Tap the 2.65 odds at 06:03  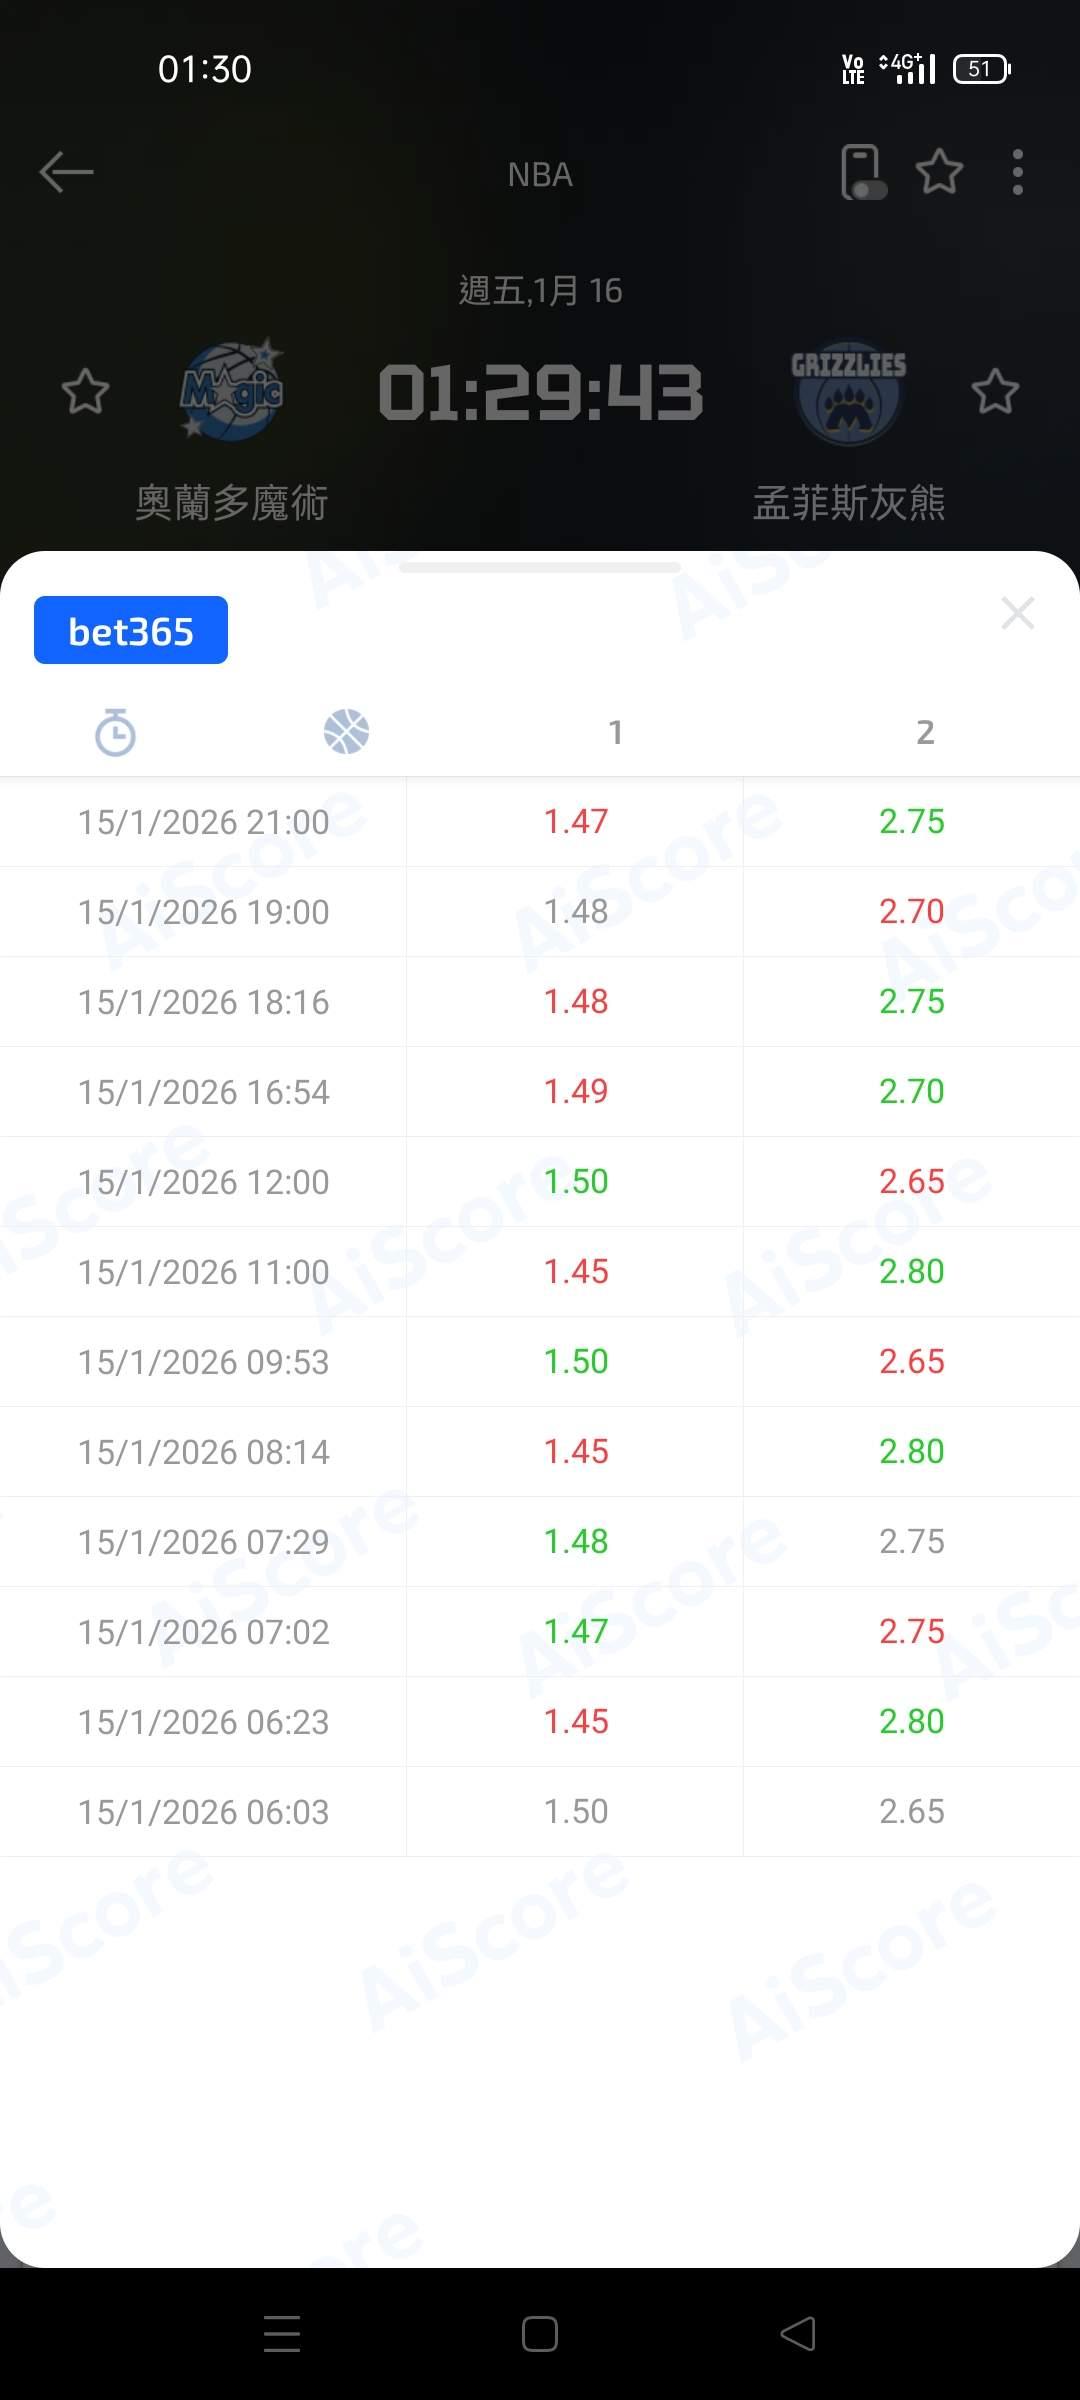[911, 1812]
